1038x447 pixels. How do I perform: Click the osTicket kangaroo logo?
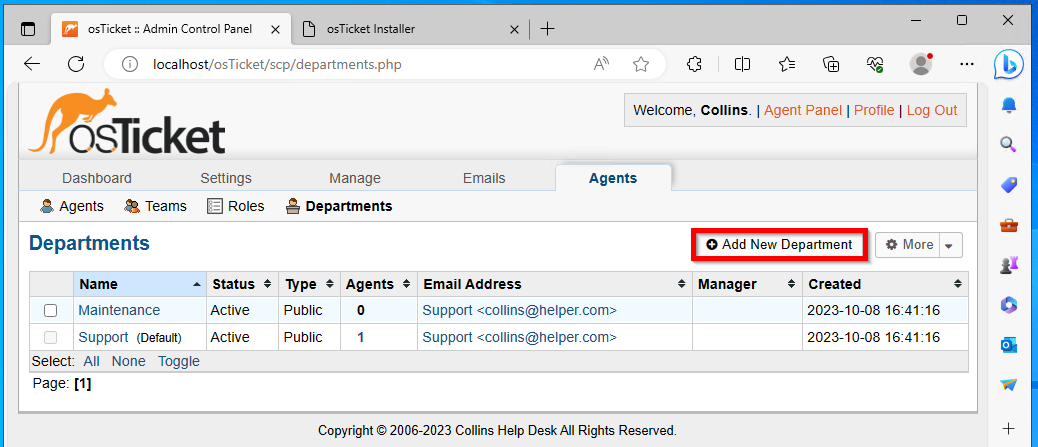tap(127, 121)
